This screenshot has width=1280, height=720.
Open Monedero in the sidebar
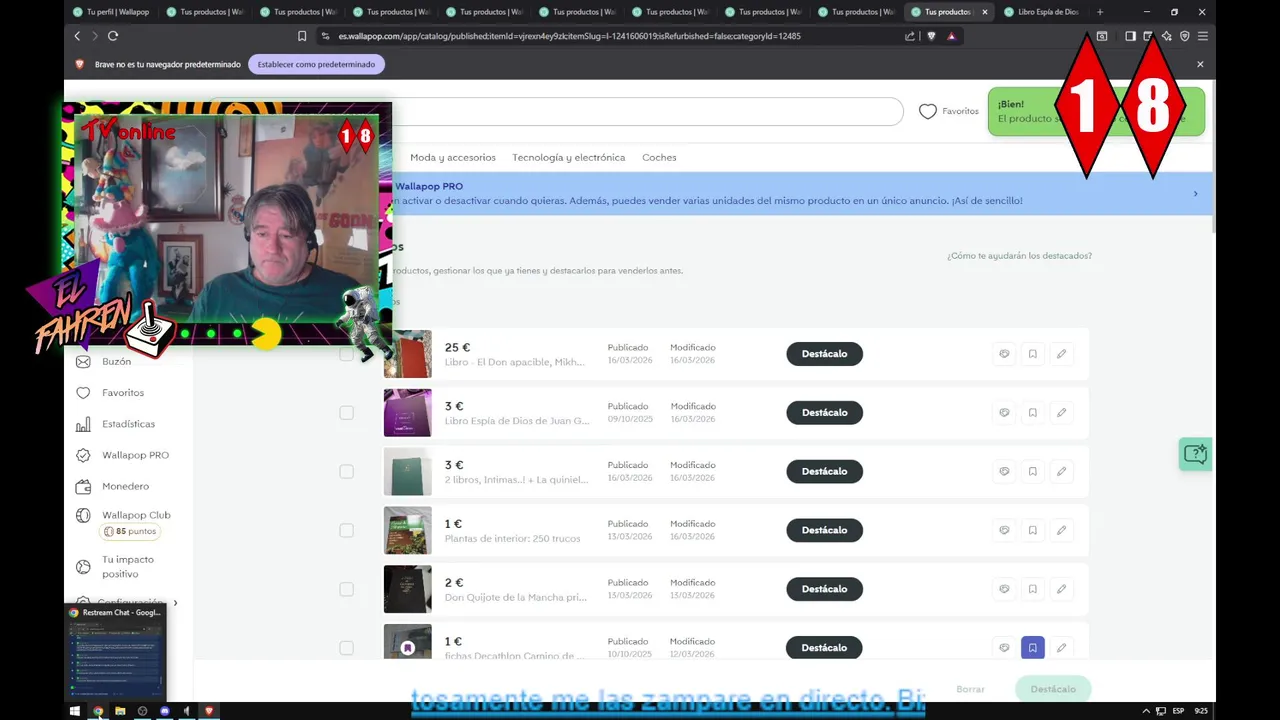[112, 486]
